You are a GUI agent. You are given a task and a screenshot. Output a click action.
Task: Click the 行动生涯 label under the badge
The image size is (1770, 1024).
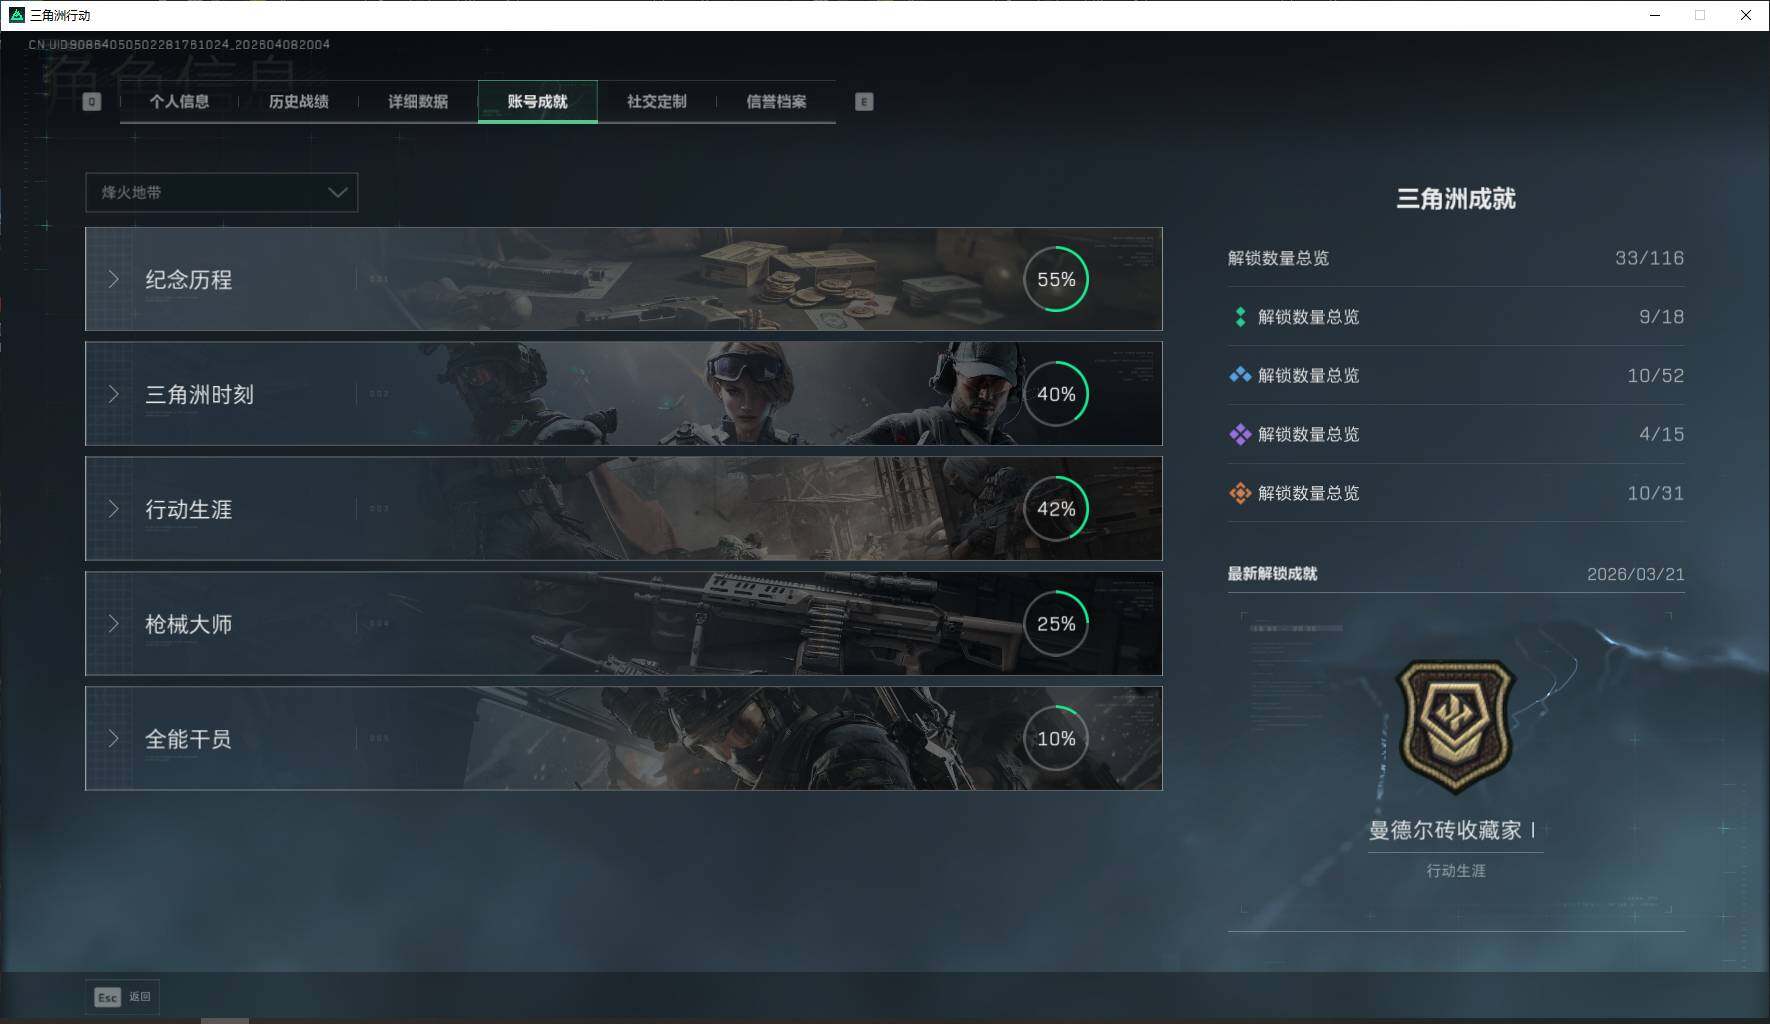click(1456, 871)
